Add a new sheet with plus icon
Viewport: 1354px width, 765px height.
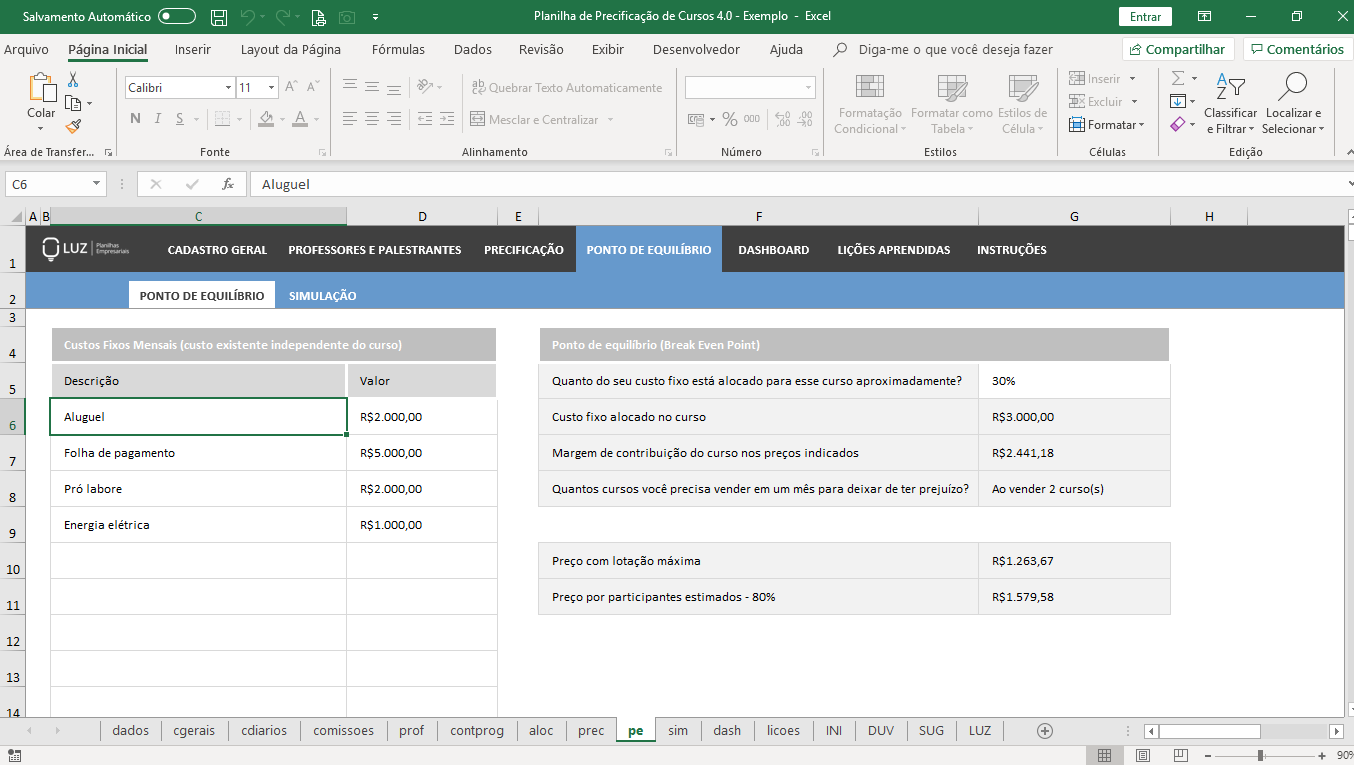click(x=1045, y=731)
